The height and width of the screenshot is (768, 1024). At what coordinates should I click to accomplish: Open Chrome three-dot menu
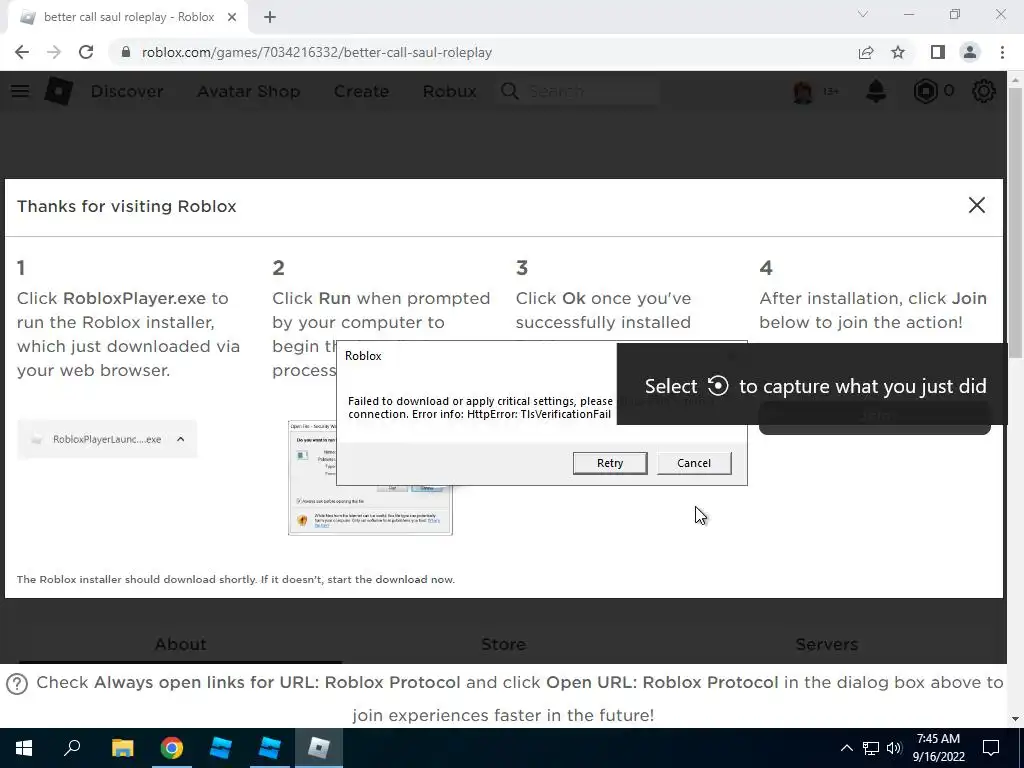point(1002,52)
